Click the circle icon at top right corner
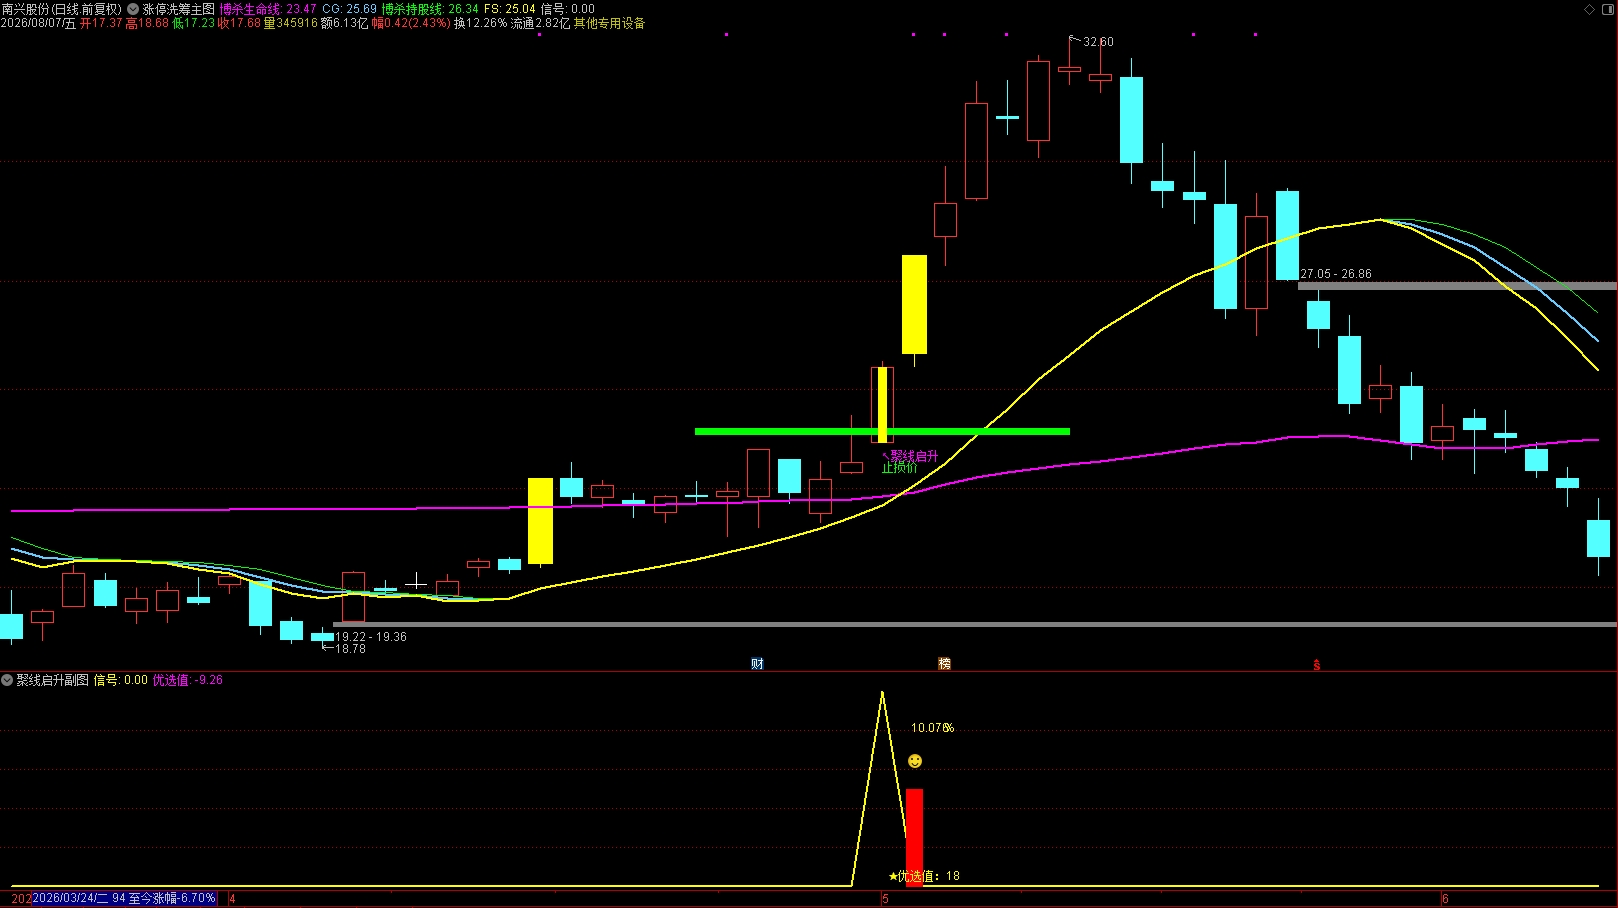Image resolution: width=1618 pixels, height=908 pixels. 1609,9
